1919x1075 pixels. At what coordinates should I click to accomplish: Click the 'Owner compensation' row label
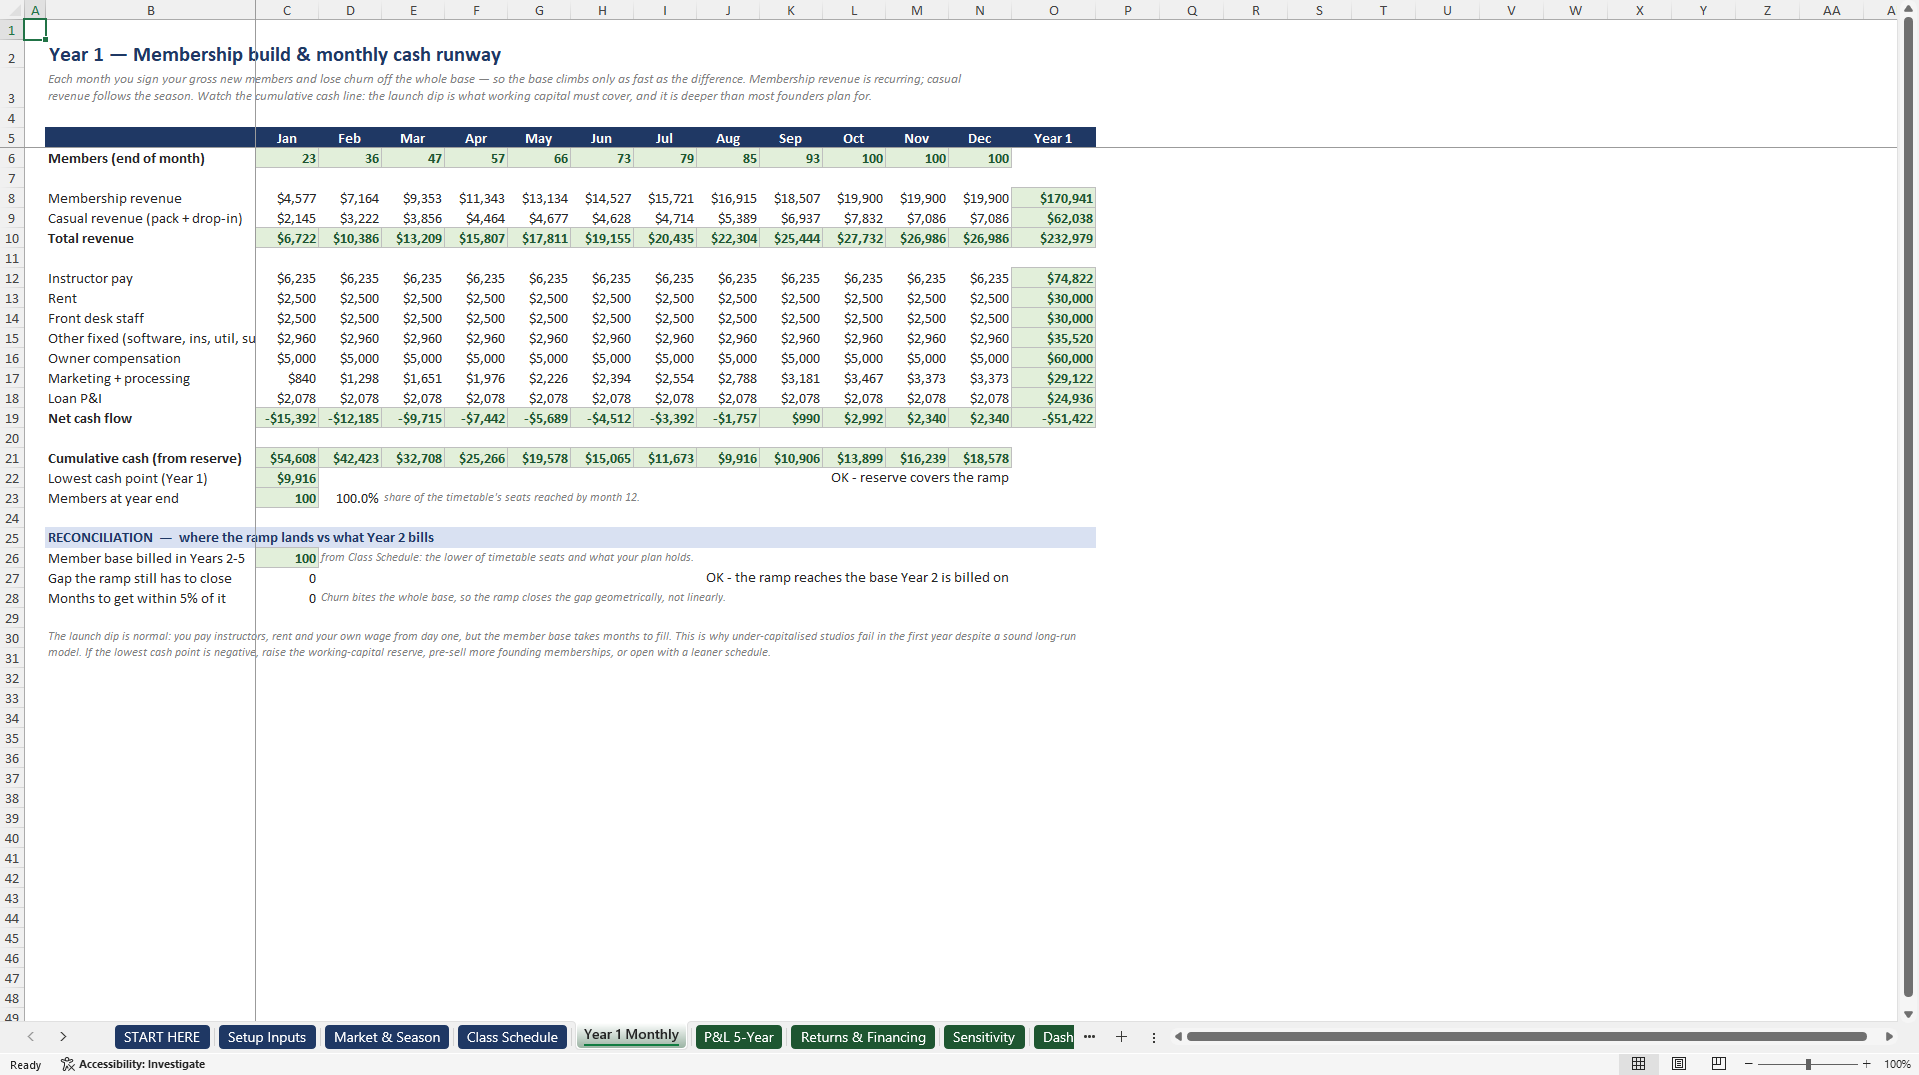coord(114,358)
